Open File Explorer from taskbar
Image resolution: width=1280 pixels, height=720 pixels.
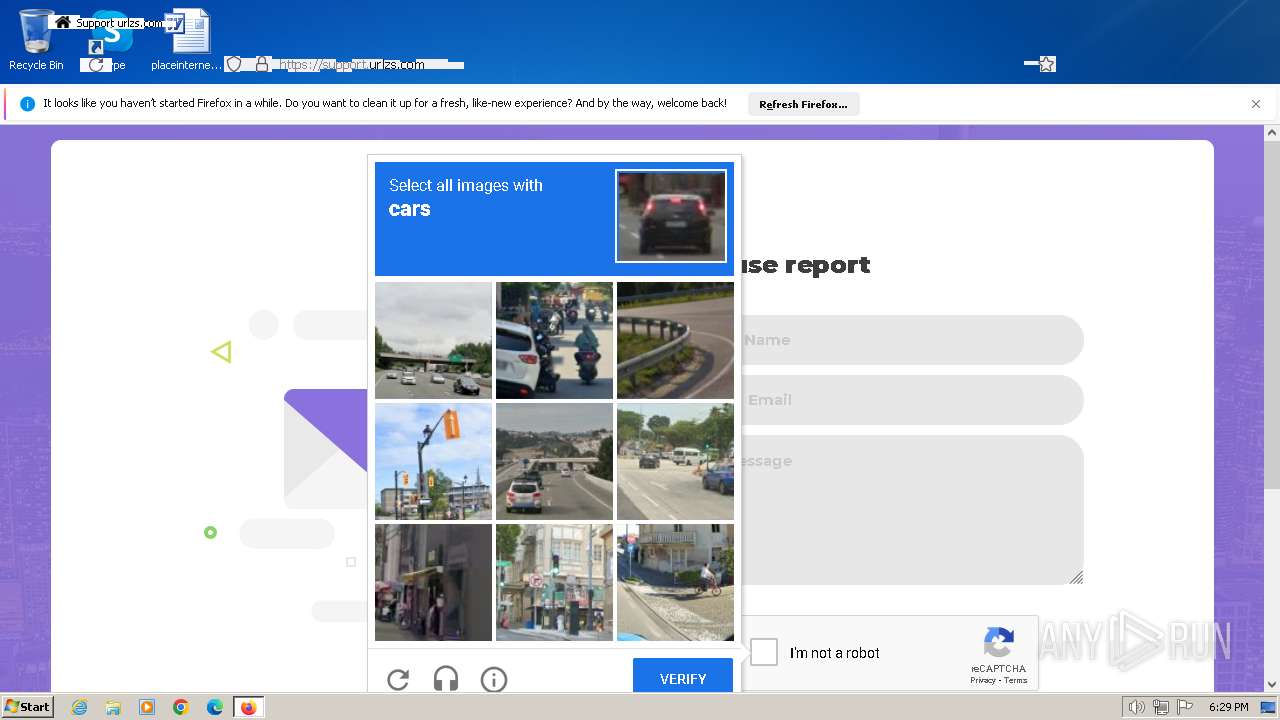[113, 707]
